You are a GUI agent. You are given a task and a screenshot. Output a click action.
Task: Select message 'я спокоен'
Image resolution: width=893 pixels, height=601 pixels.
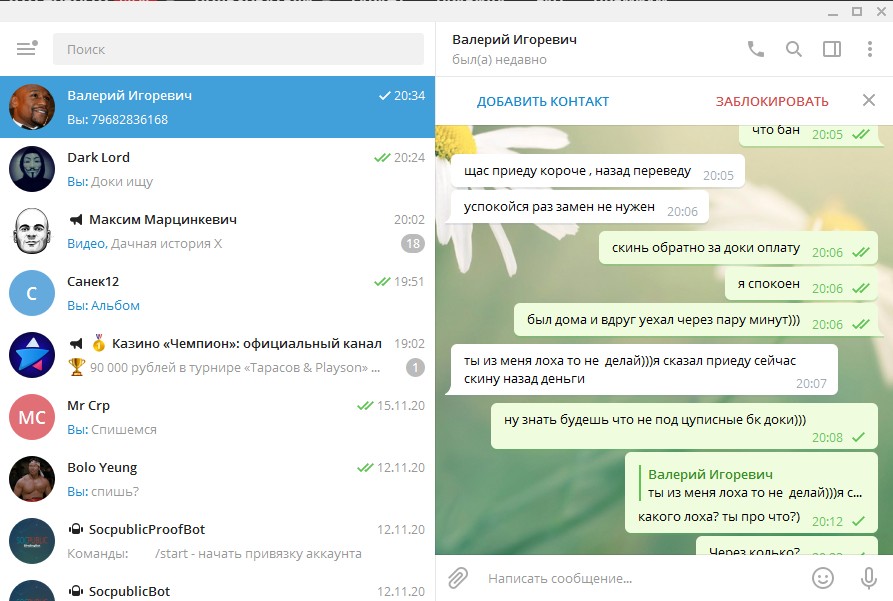(x=801, y=284)
